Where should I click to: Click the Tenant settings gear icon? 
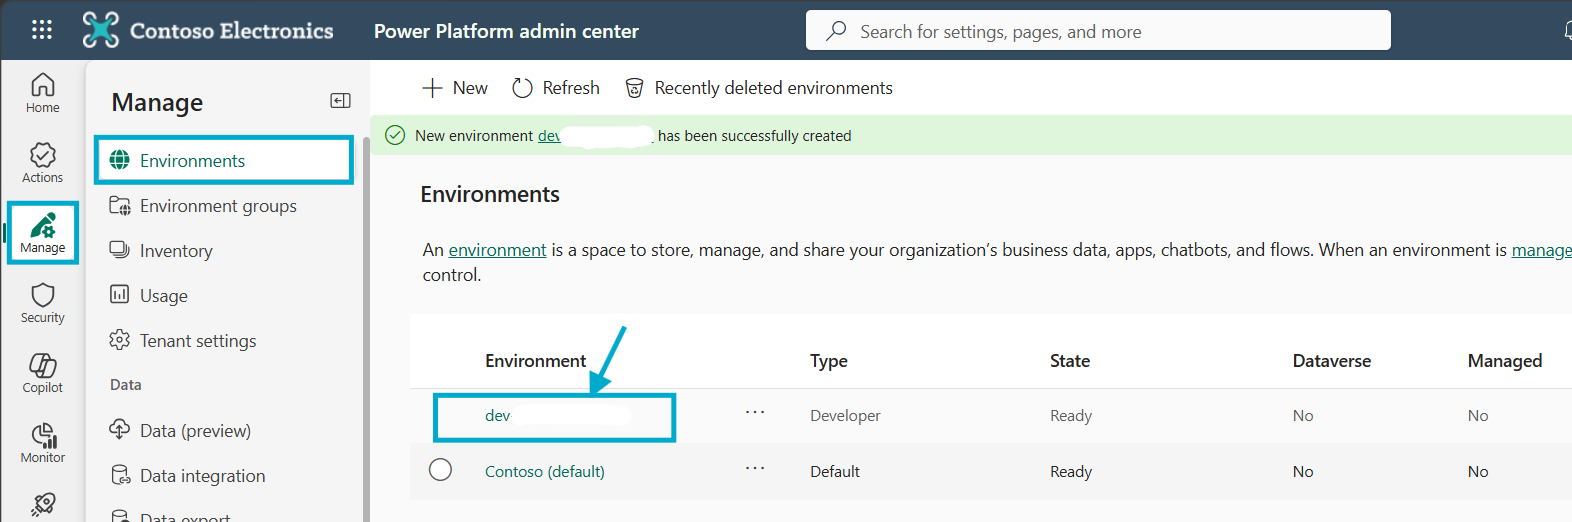(119, 340)
